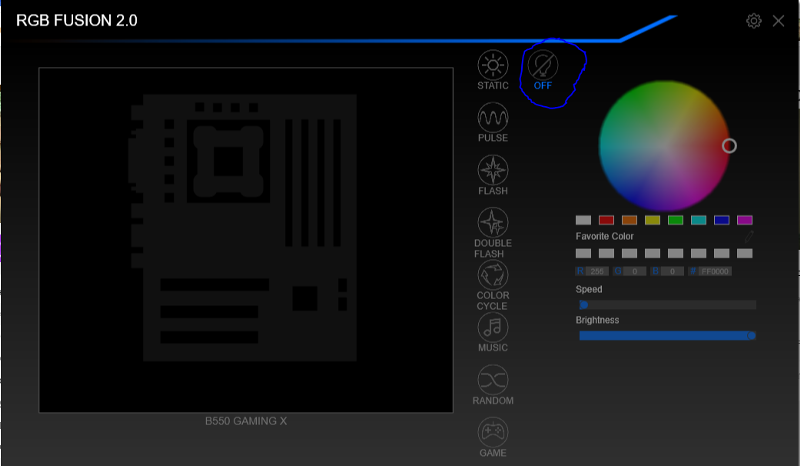Click the hex color code field
This screenshot has width=800, height=466.
[715, 271]
